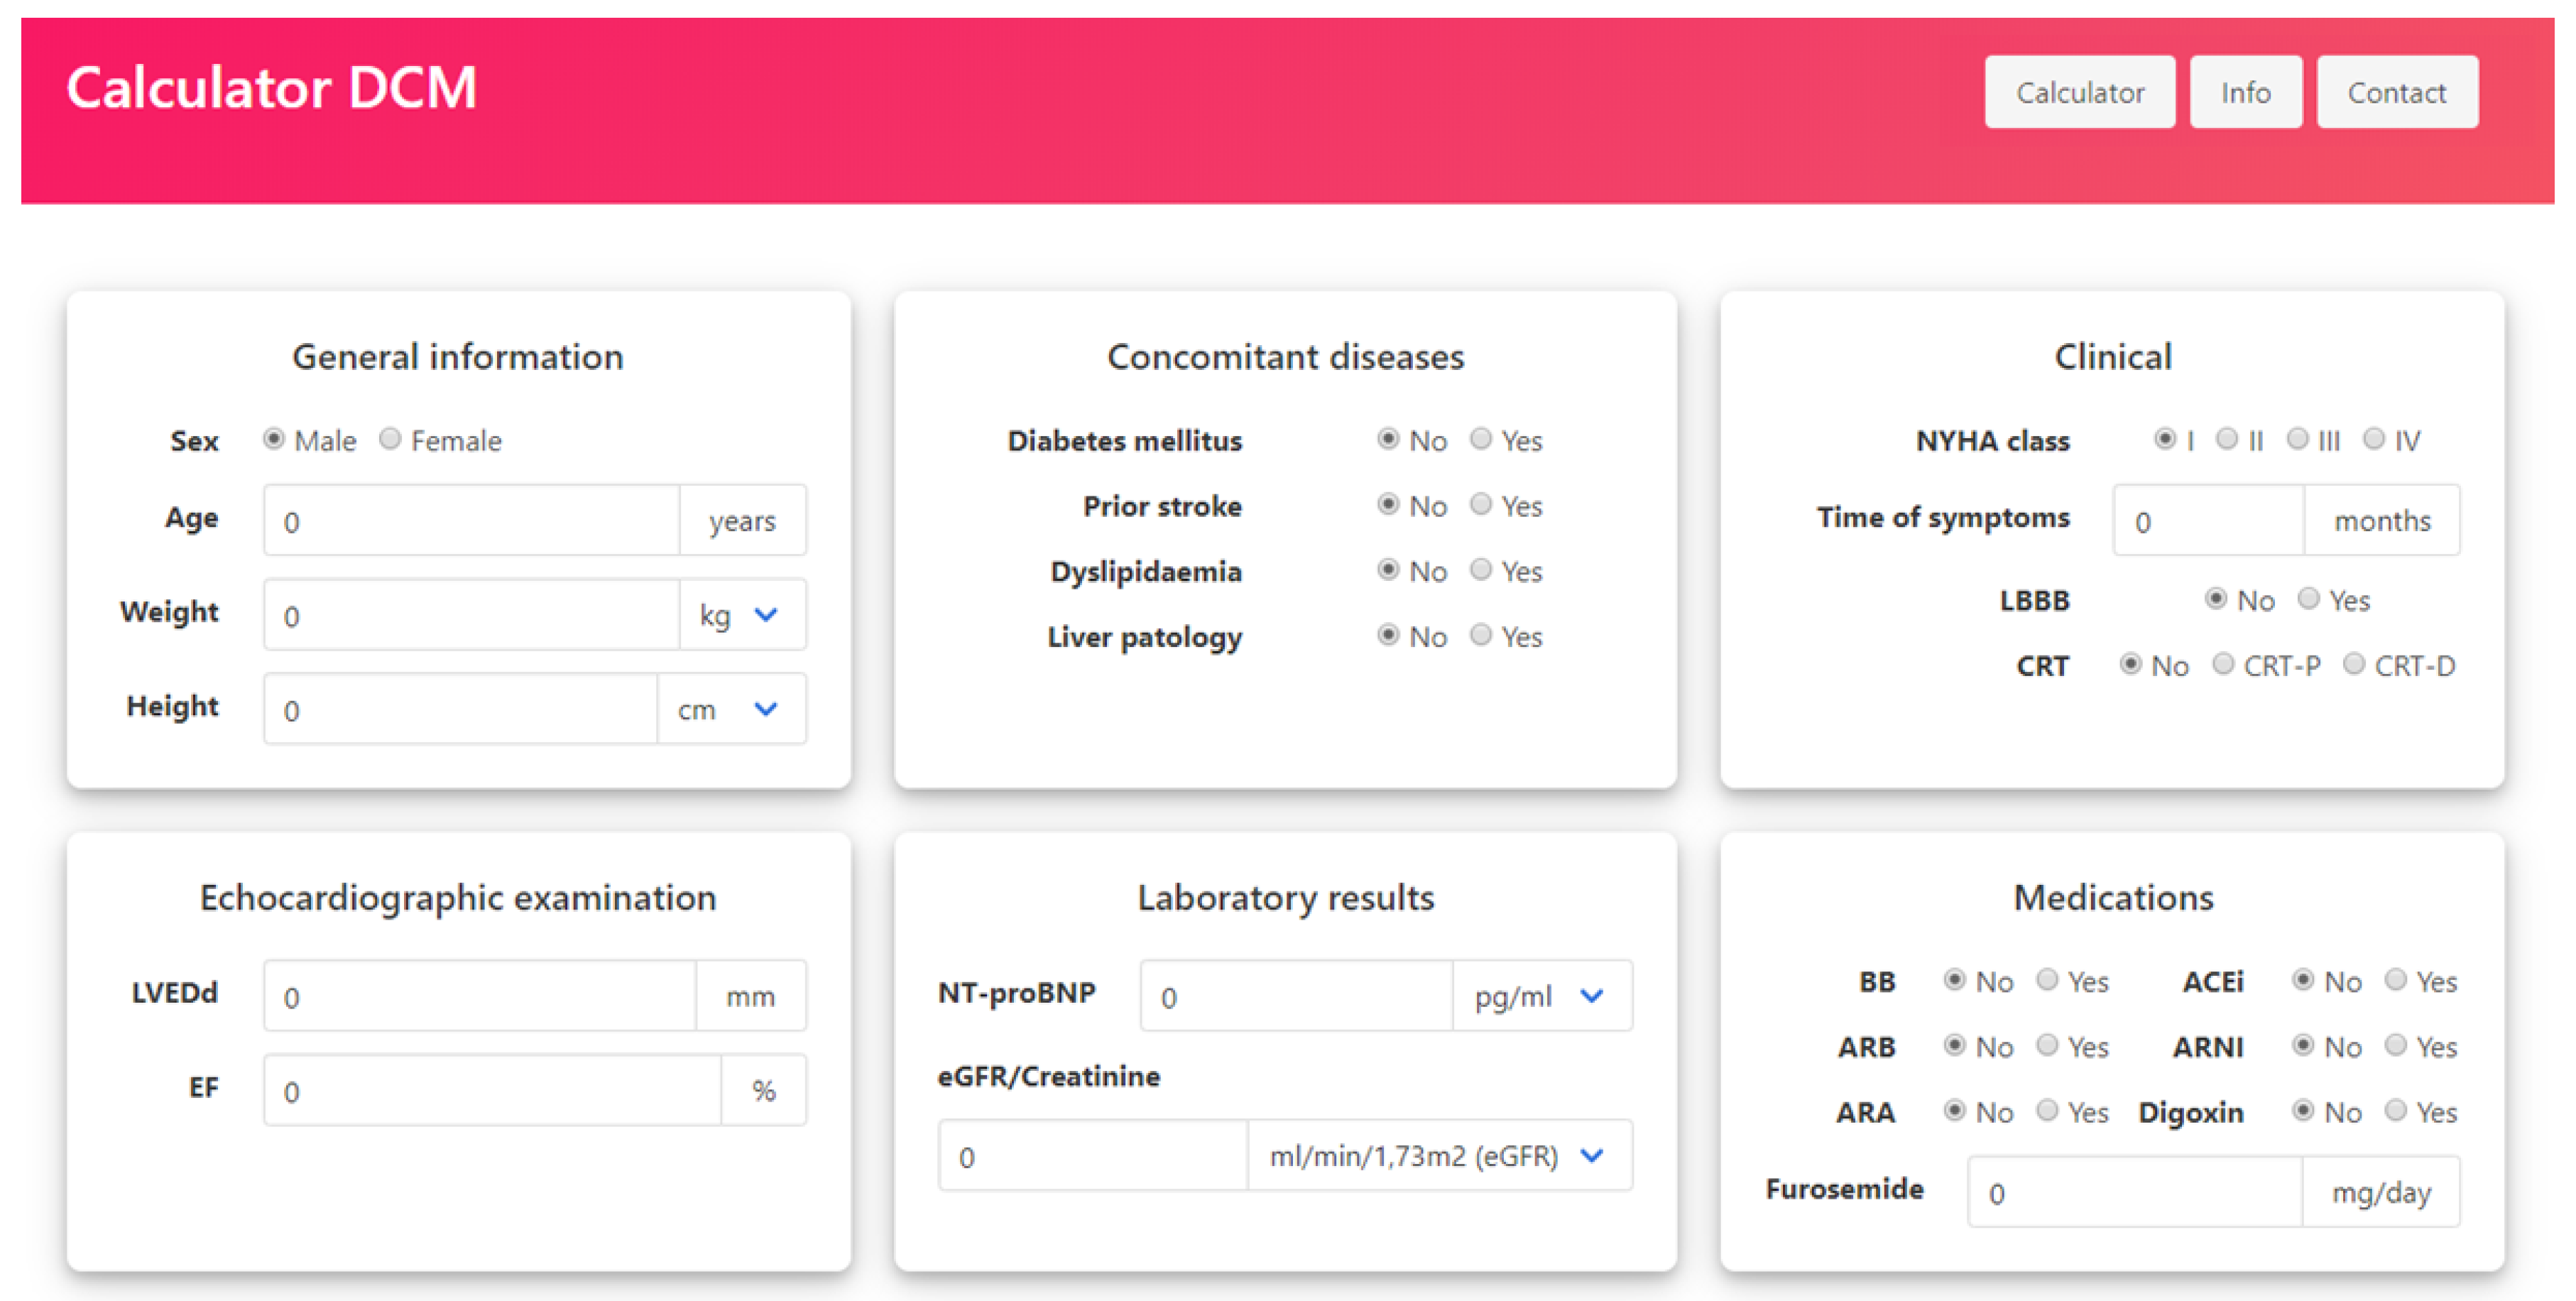
Task: Click the EF percentage input
Action: (x=491, y=1090)
